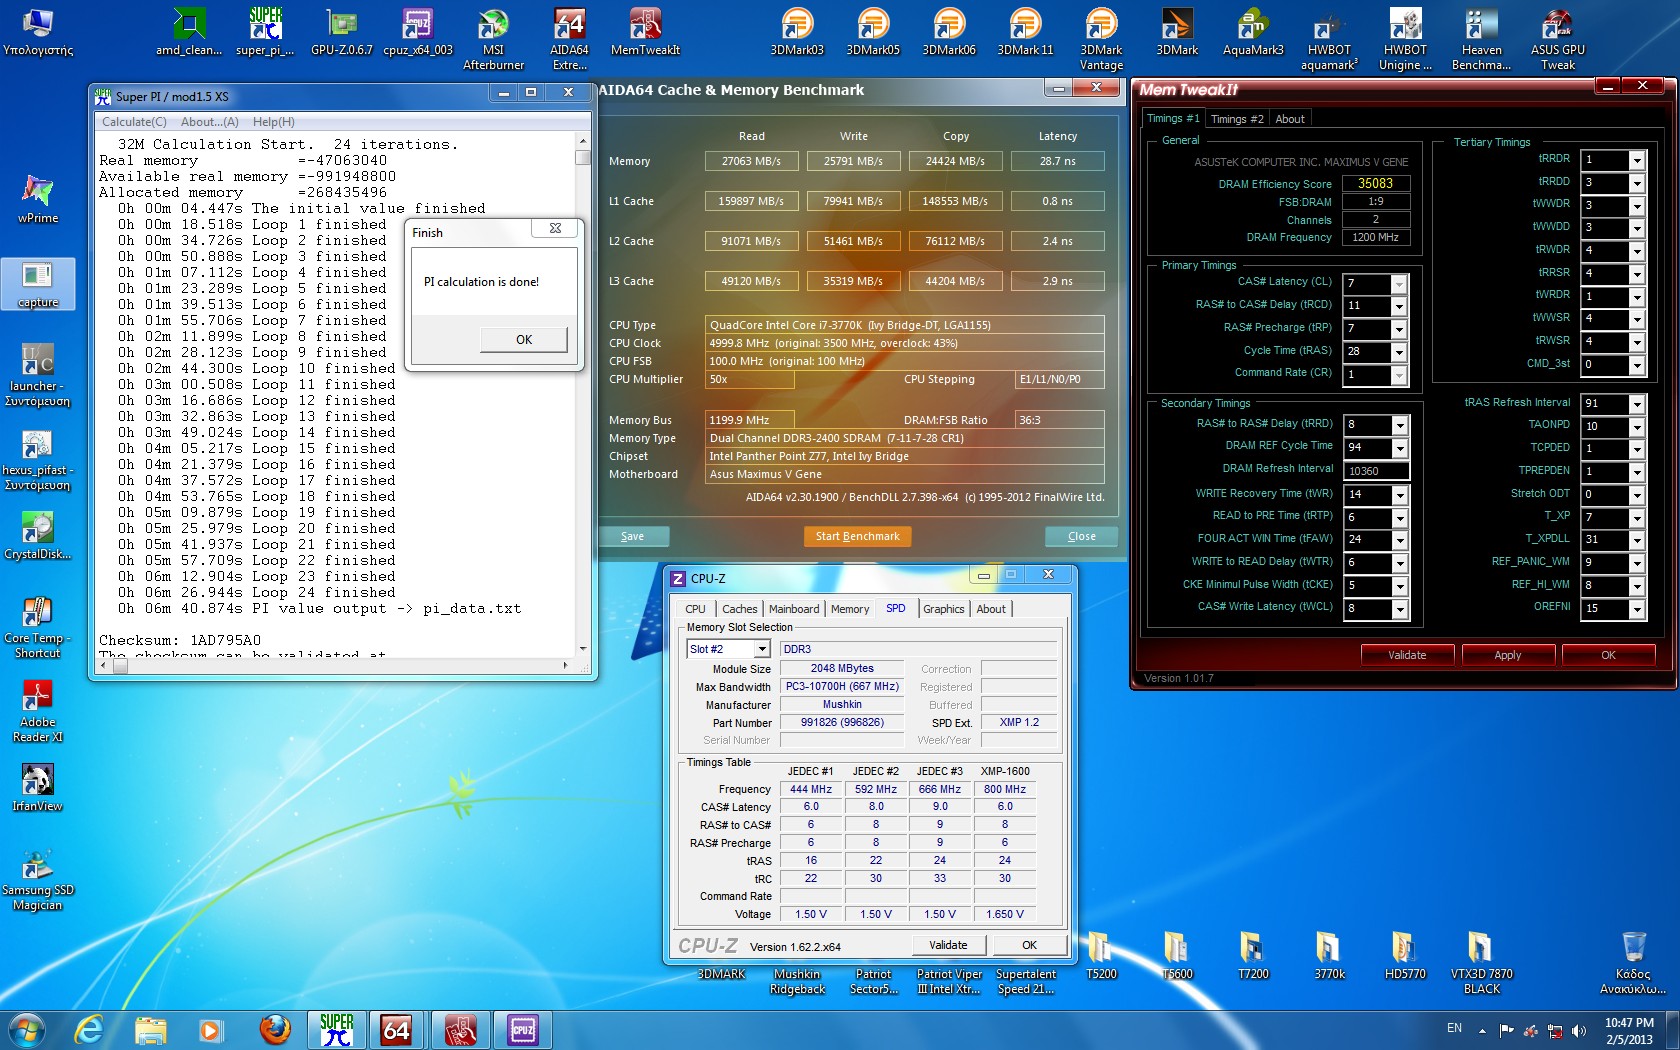Open the About tab in MemTweakIt

tap(1290, 119)
